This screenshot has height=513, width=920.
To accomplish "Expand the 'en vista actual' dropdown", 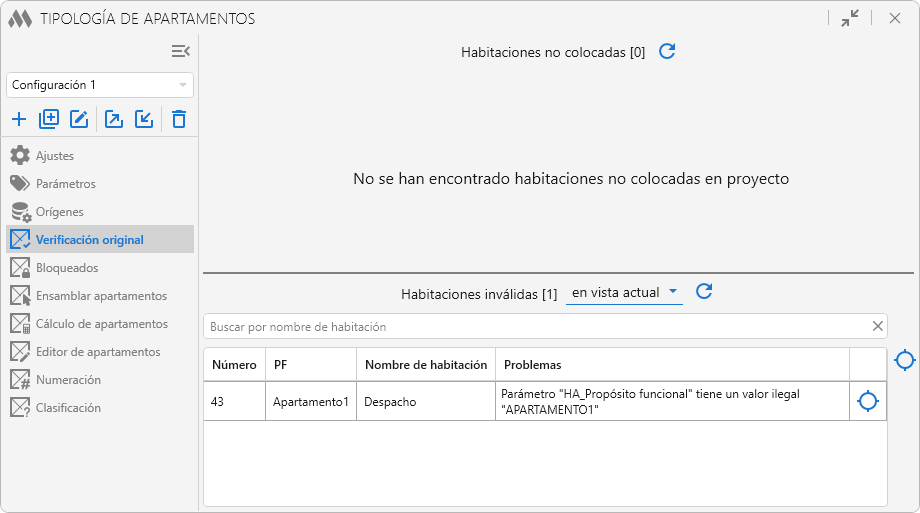I will (624, 293).
